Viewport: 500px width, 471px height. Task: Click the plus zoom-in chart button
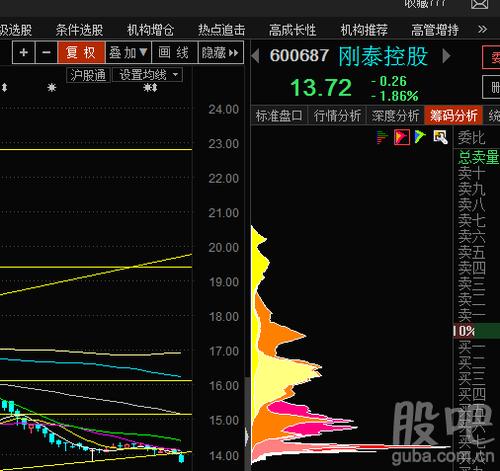[x=24, y=52]
